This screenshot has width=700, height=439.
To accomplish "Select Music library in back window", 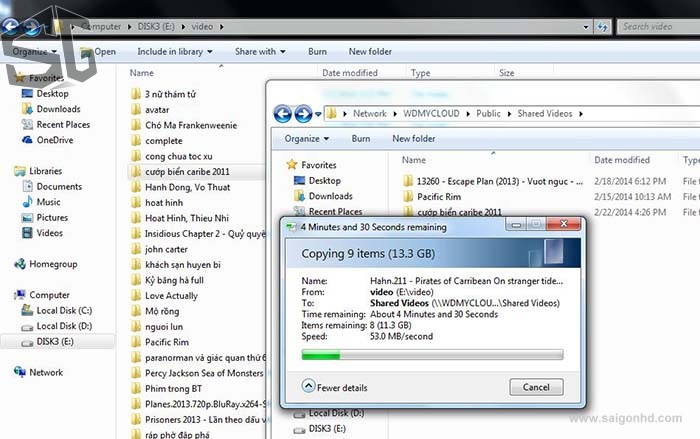I will tap(48, 202).
